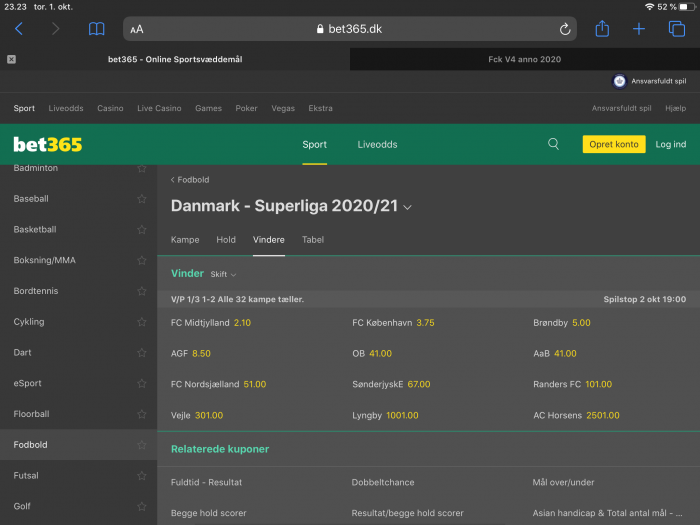This screenshot has height=525, width=700.
Task: Open the Dobbeltchance coupon
Action: (383, 483)
